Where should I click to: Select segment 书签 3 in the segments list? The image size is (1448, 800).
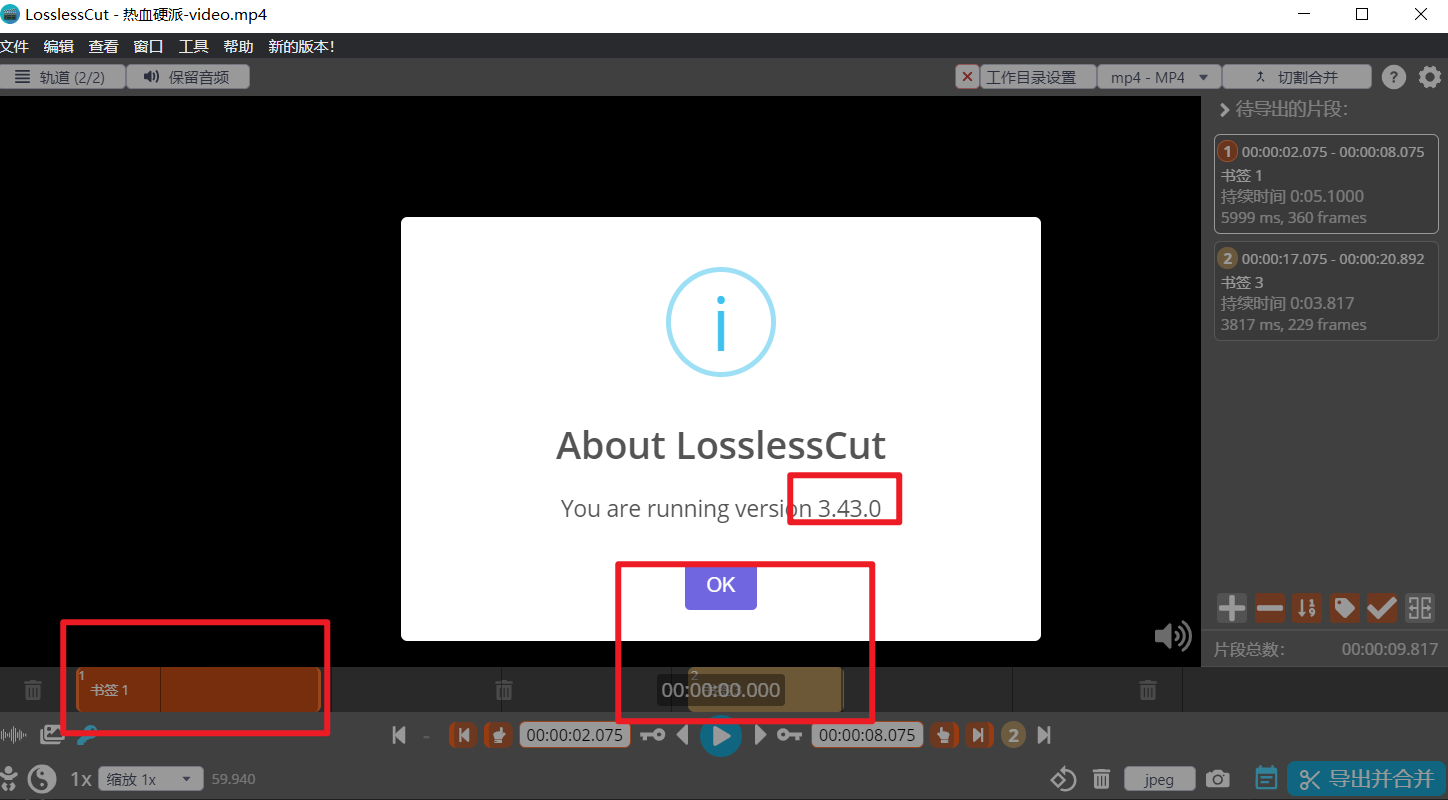coord(1326,290)
